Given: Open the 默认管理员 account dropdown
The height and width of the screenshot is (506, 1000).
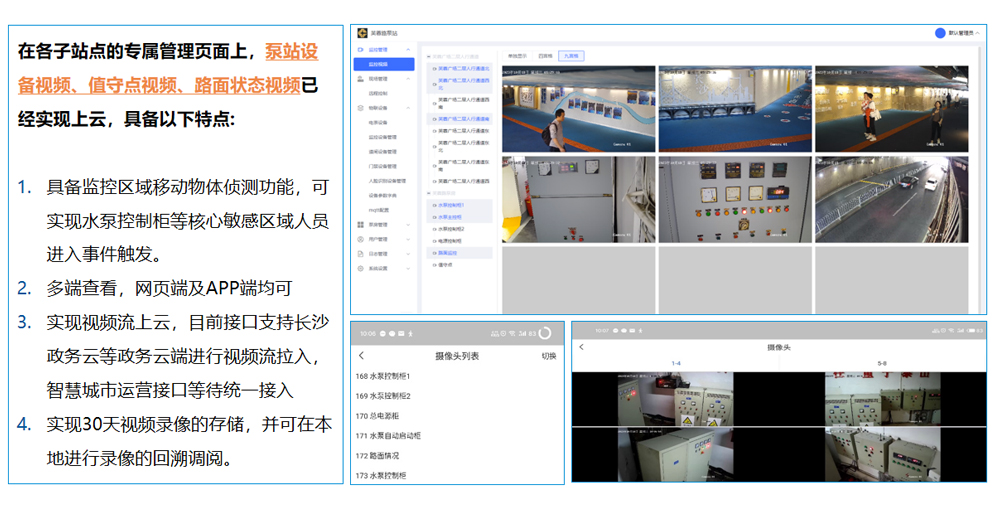Looking at the screenshot, I should 964,33.
